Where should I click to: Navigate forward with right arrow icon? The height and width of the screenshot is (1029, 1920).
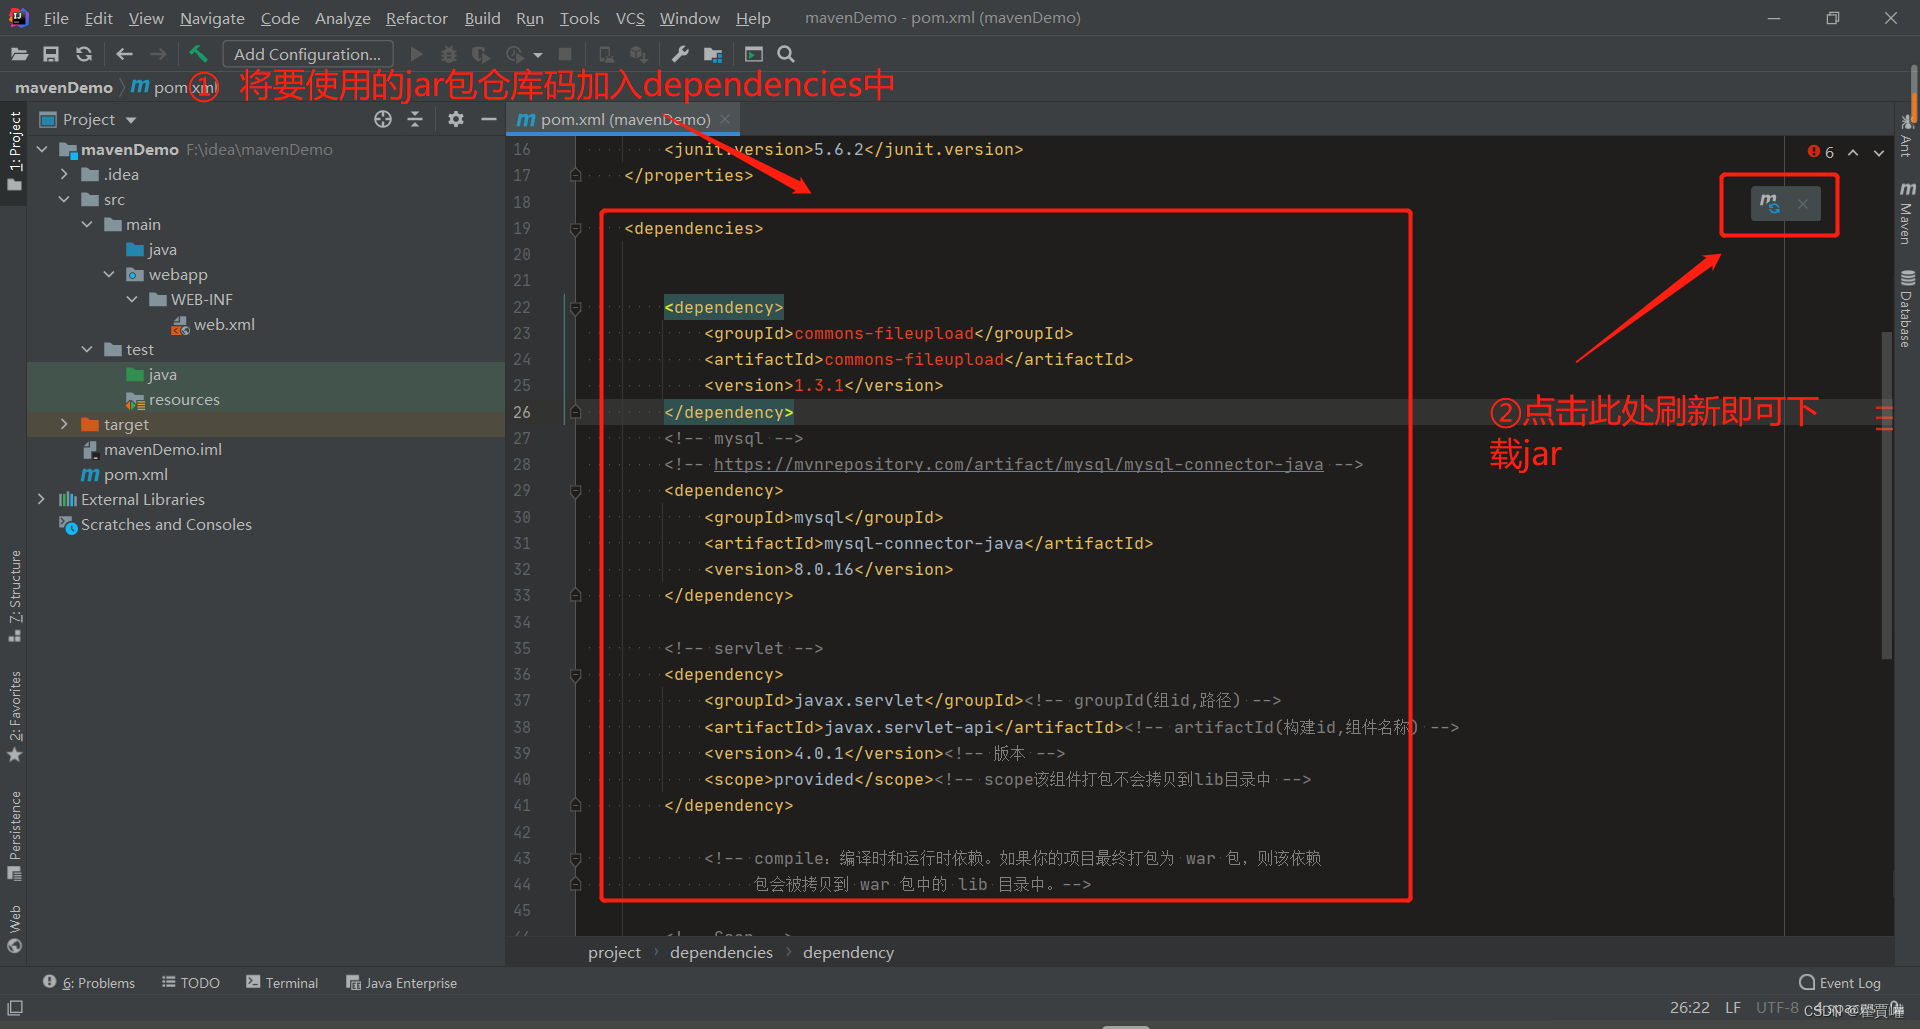pyautogui.click(x=158, y=54)
